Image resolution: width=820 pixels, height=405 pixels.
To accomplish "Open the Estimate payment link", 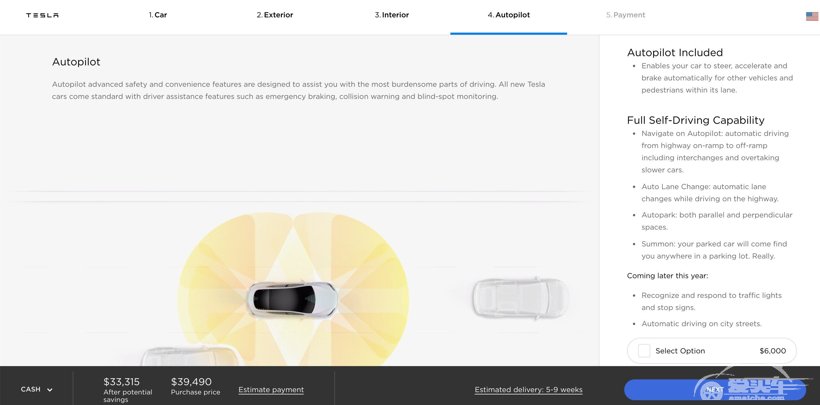I will pos(271,390).
